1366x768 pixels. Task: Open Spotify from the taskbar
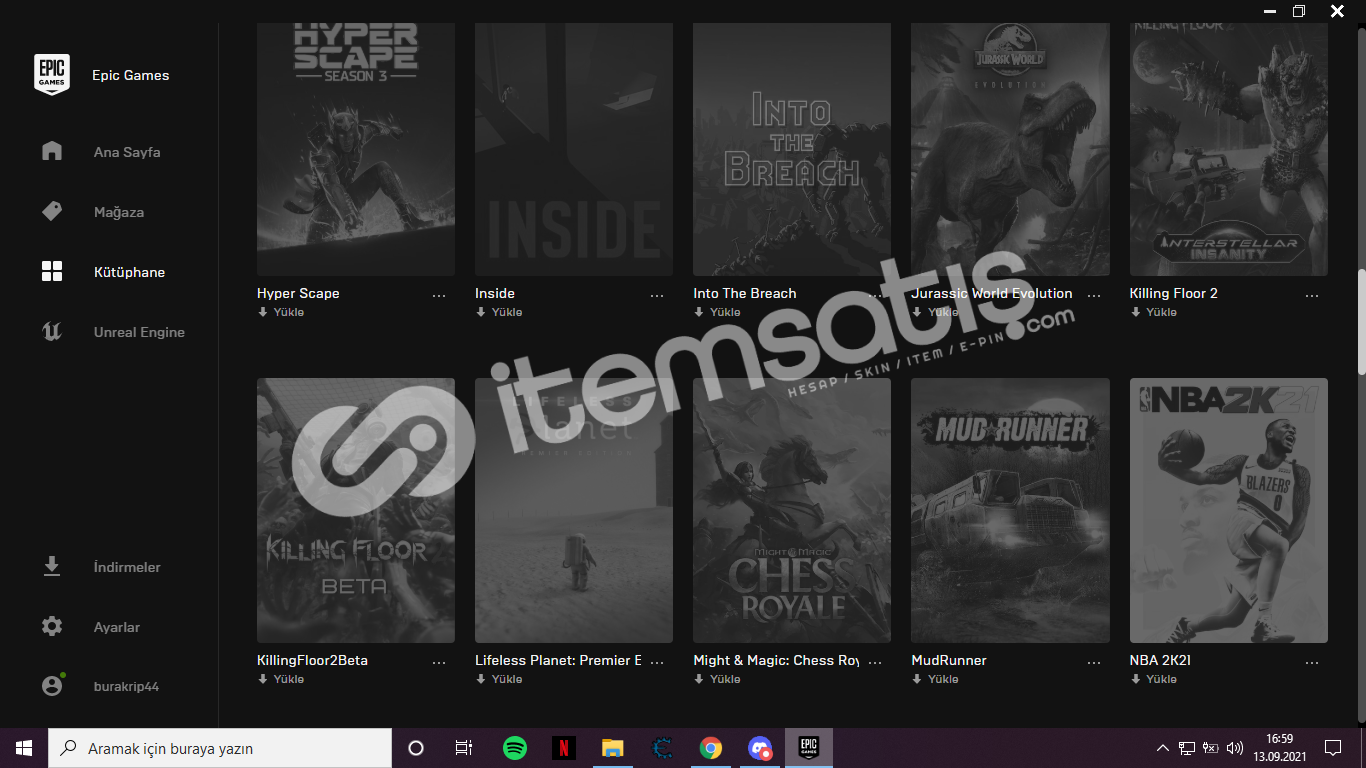click(515, 748)
